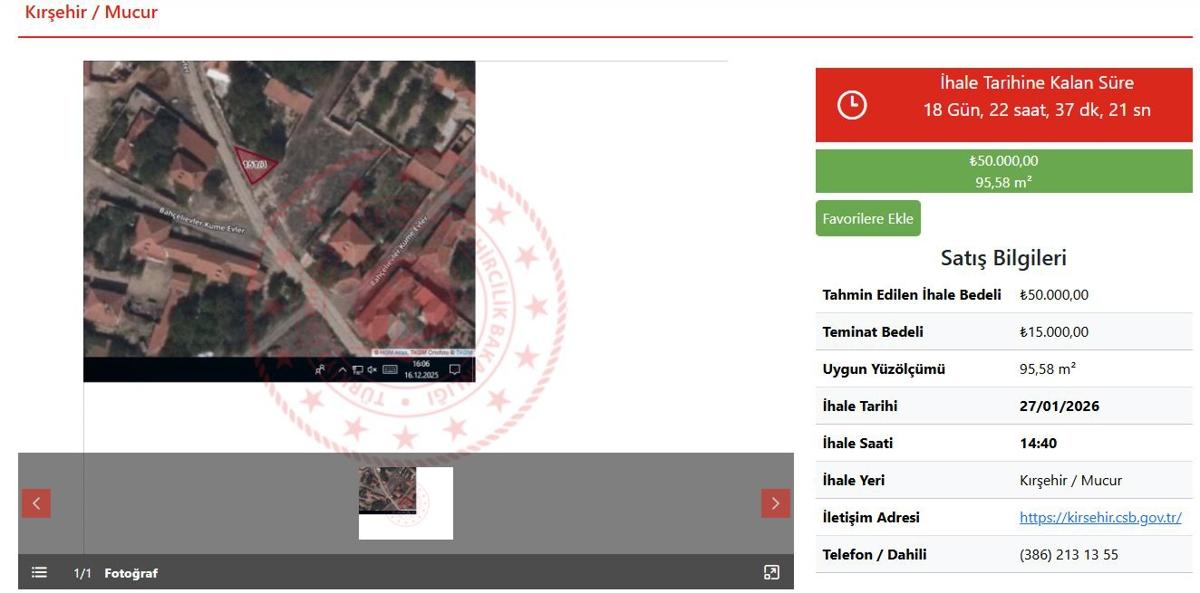Click the İhale Tarihi value 27/01/2026

click(x=1059, y=406)
